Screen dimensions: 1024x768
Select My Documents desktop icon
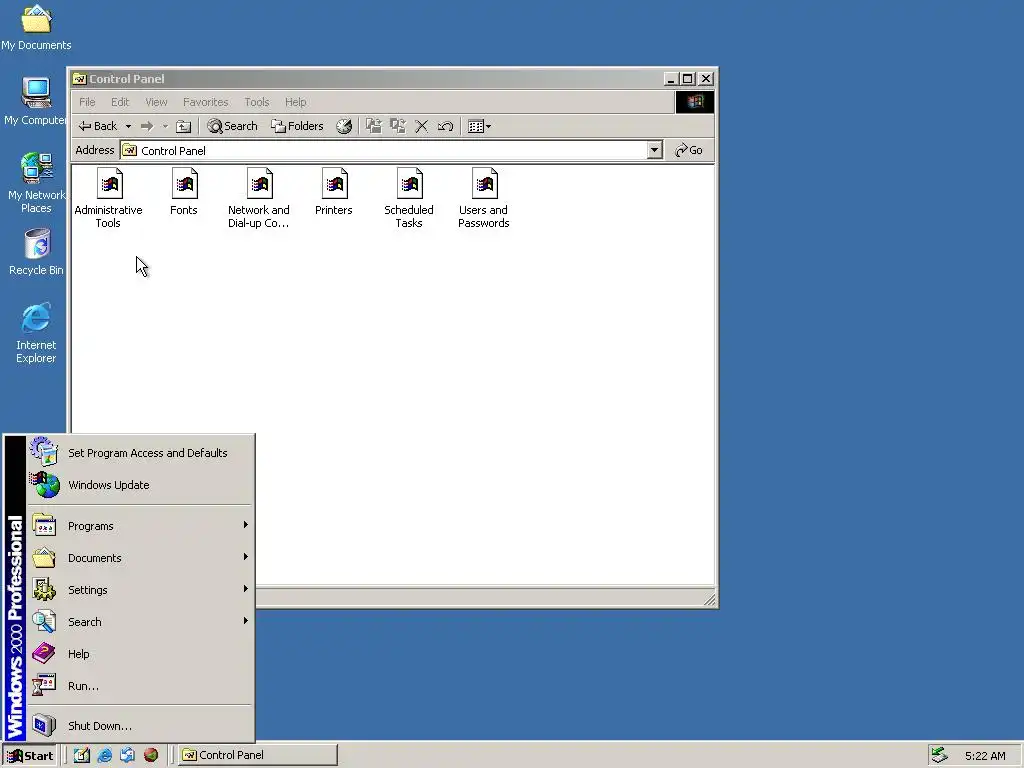36,27
